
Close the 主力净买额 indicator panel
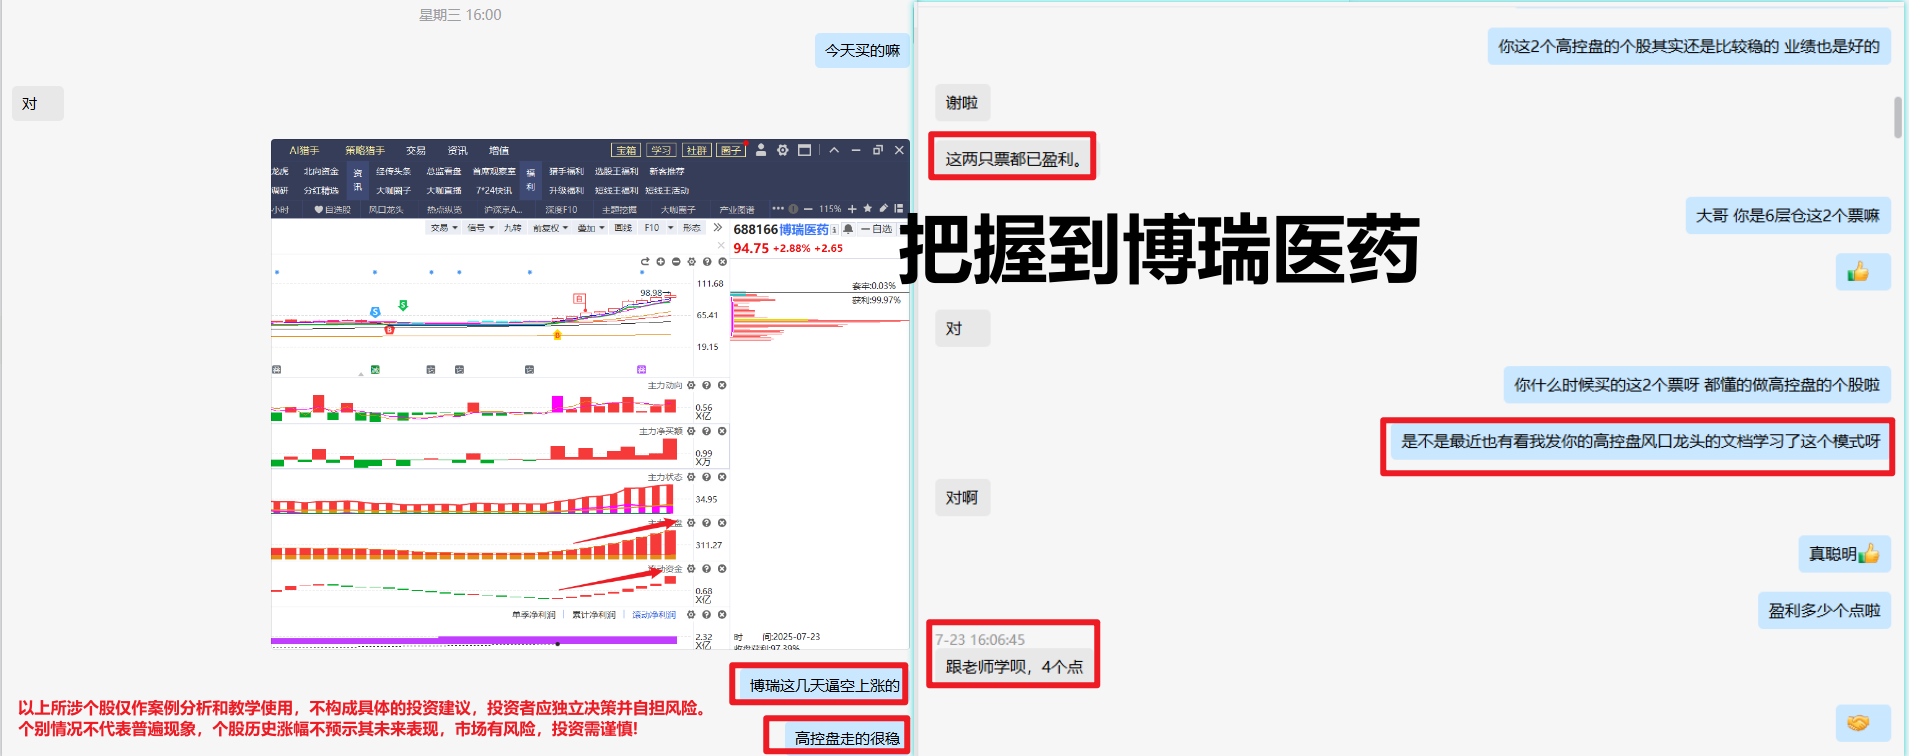coord(722,431)
